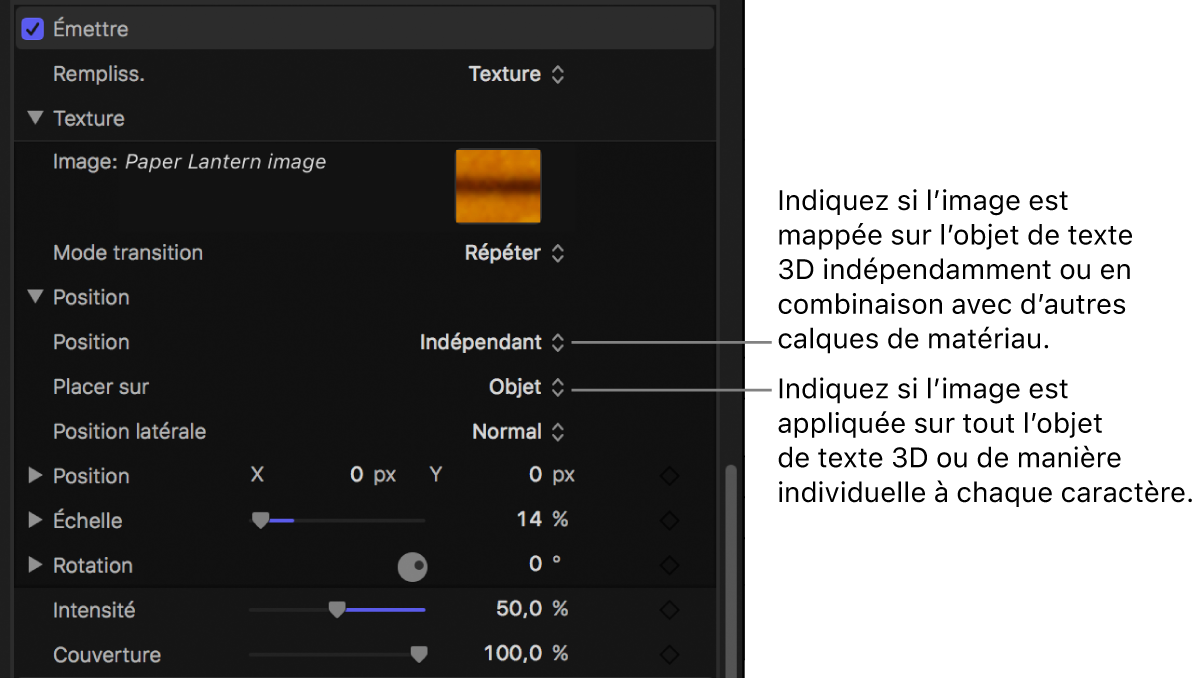Open the Rempliss. Texture popup menu
1200x678 pixels.
[x=516, y=74]
